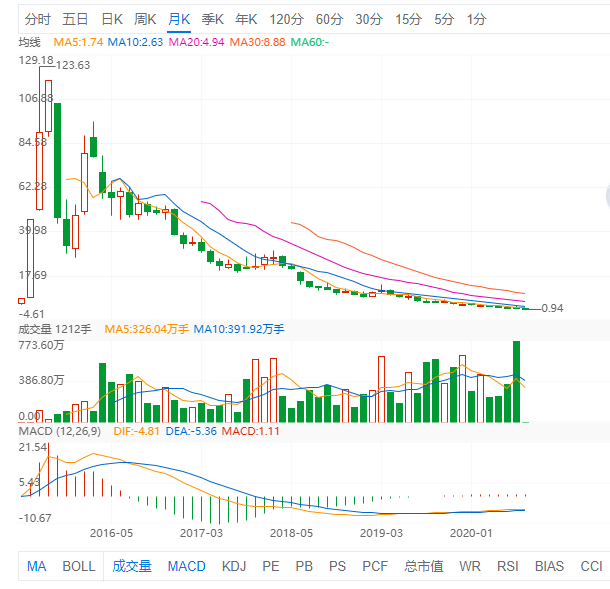Display the 总市值 market cap indicator
The width and height of the screenshot is (610, 589).
pos(423,566)
